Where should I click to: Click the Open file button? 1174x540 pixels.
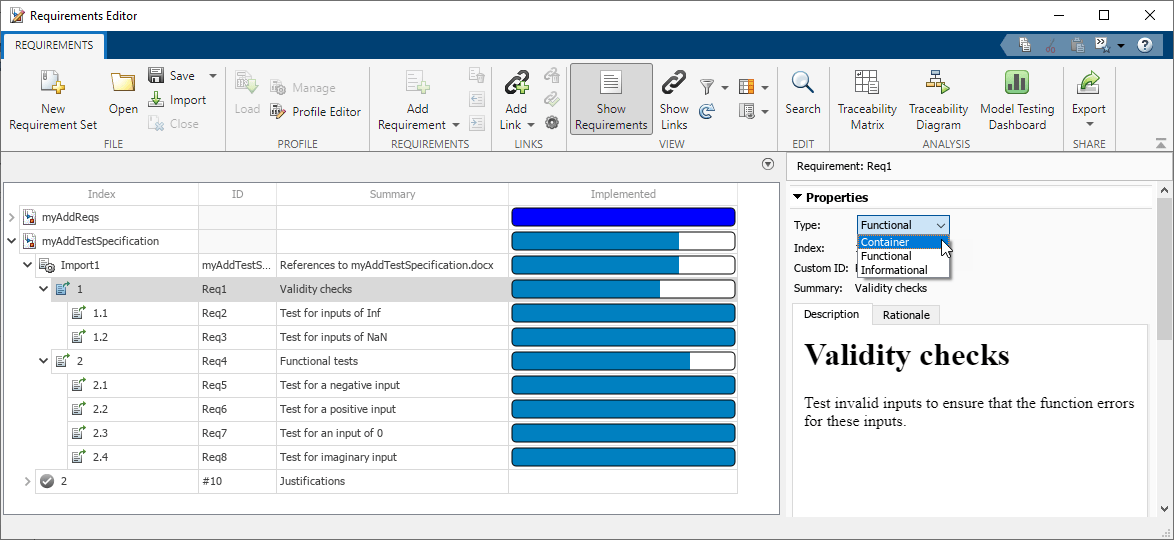(123, 94)
